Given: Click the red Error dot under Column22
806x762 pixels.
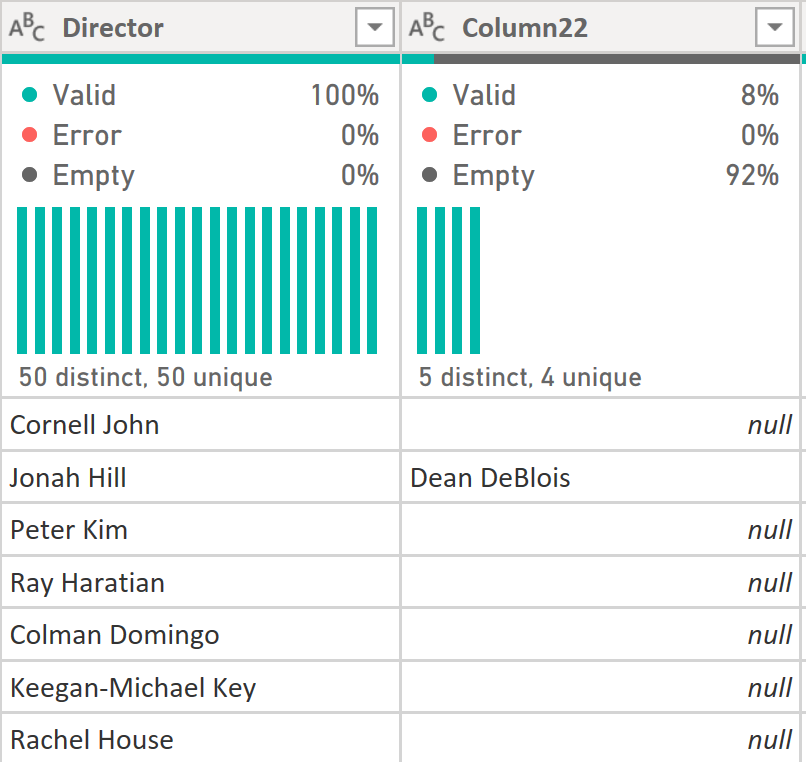Looking at the screenshot, I should coord(430,135).
